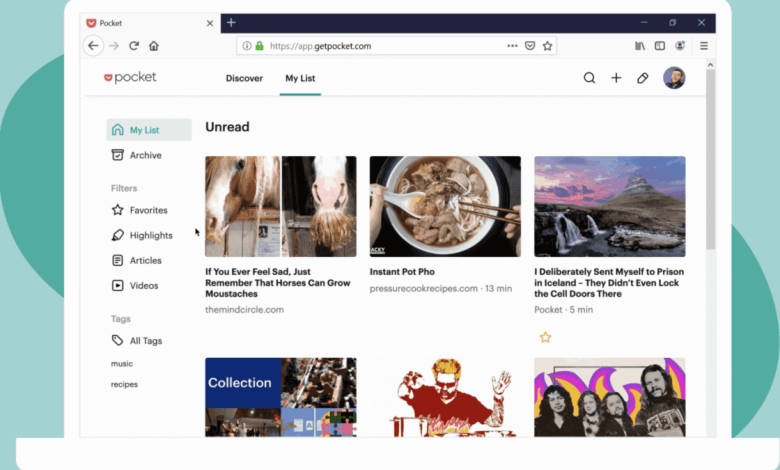Open a new tab with plus button
The height and width of the screenshot is (470, 780).
point(231,23)
